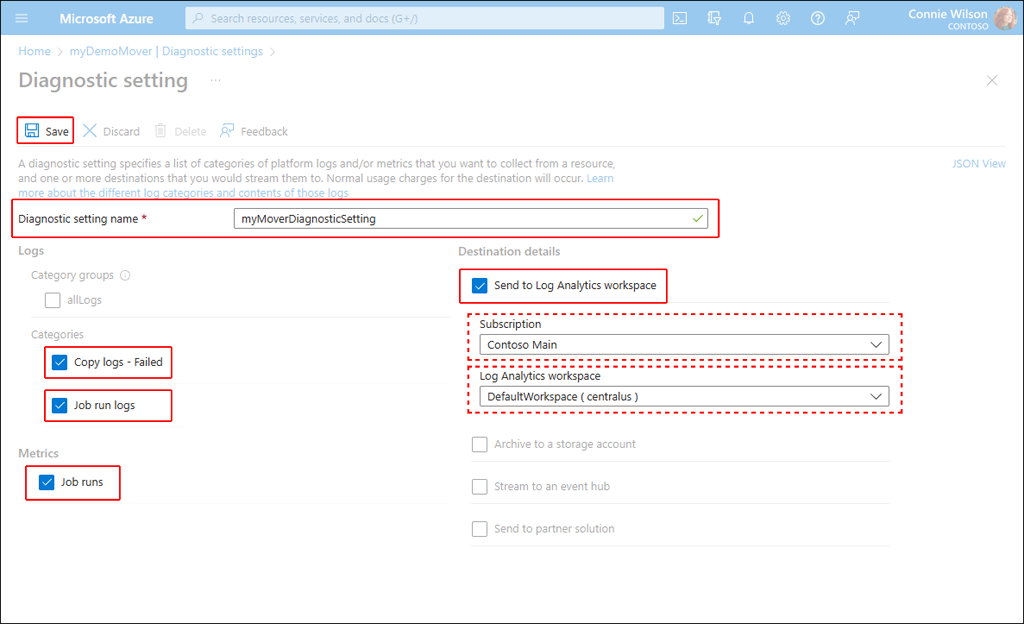Open JSON View link
Viewport: 1024px width, 624px height.
click(x=978, y=163)
